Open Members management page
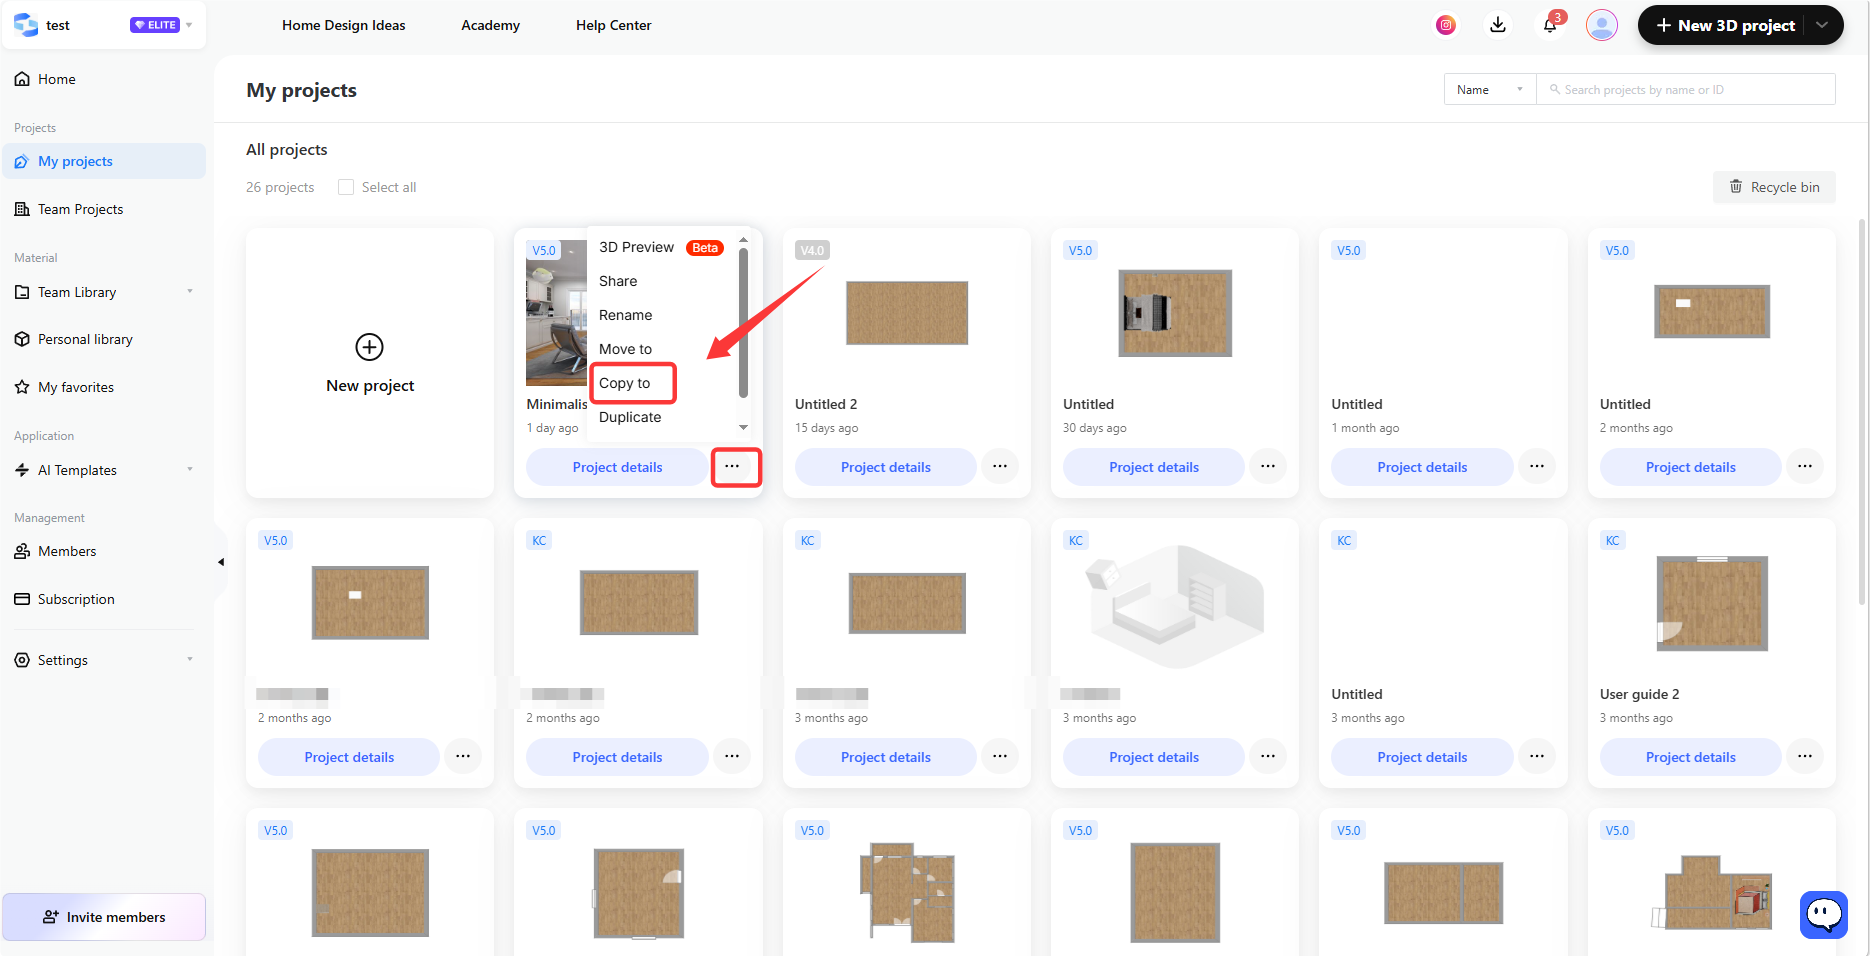This screenshot has width=1870, height=956. (67, 551)
